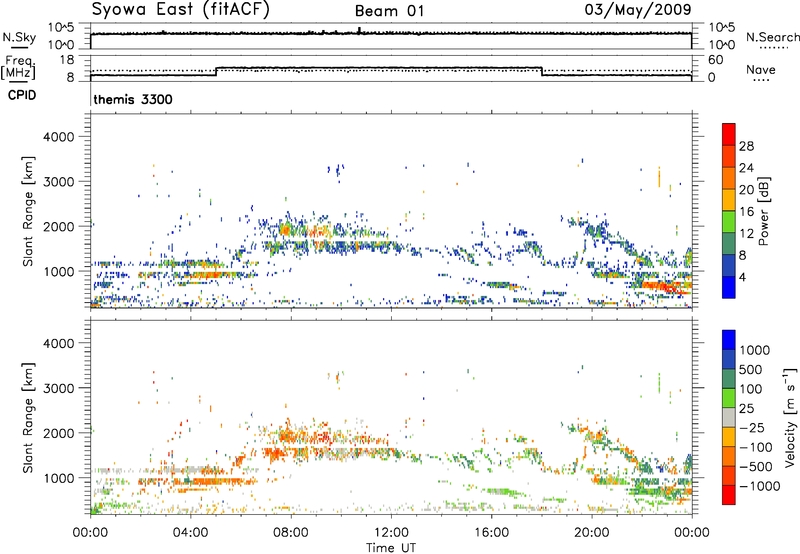The height and width of the screenshot is (554, 800).
Task: Click the 'Freq. [MHz]' axis label
Action: point(18,68)
